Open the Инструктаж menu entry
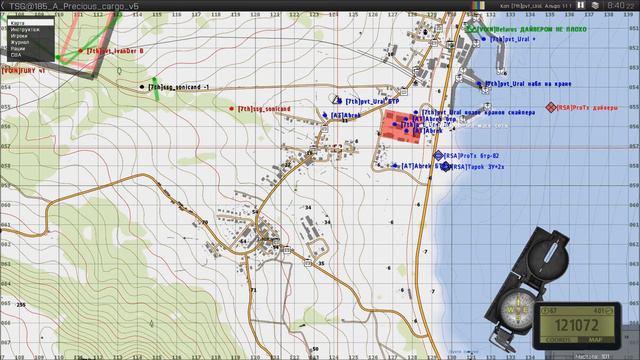Screen dimensions: 640x360 [31, 29]
